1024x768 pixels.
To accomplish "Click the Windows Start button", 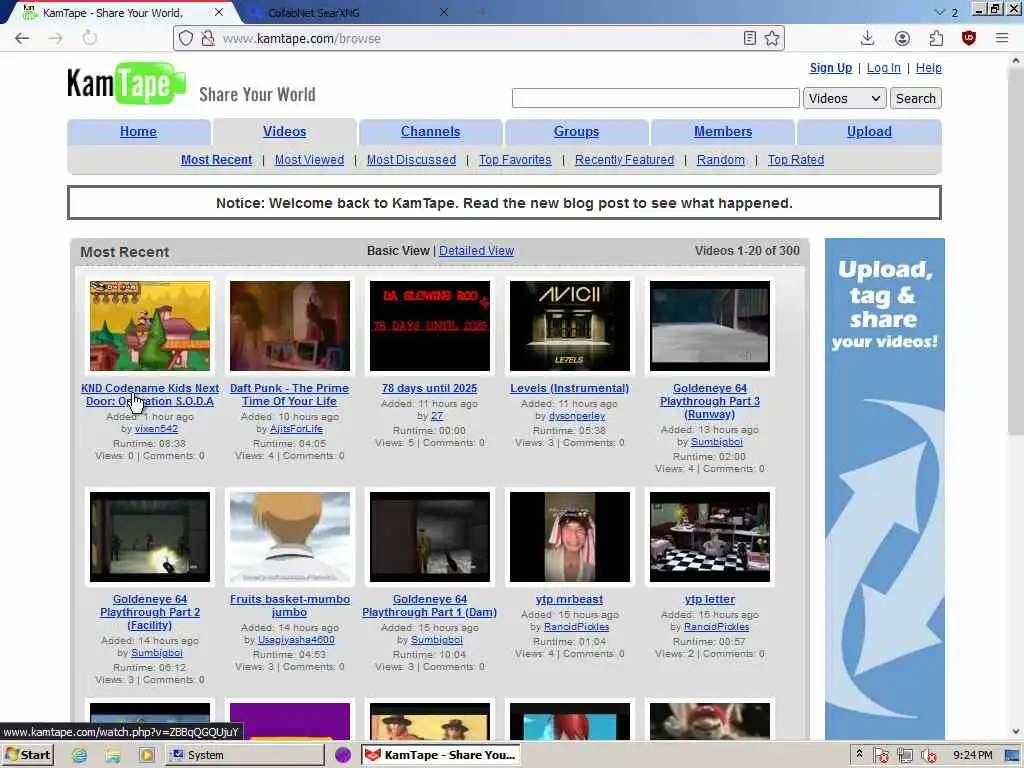I will coord(27,755).
